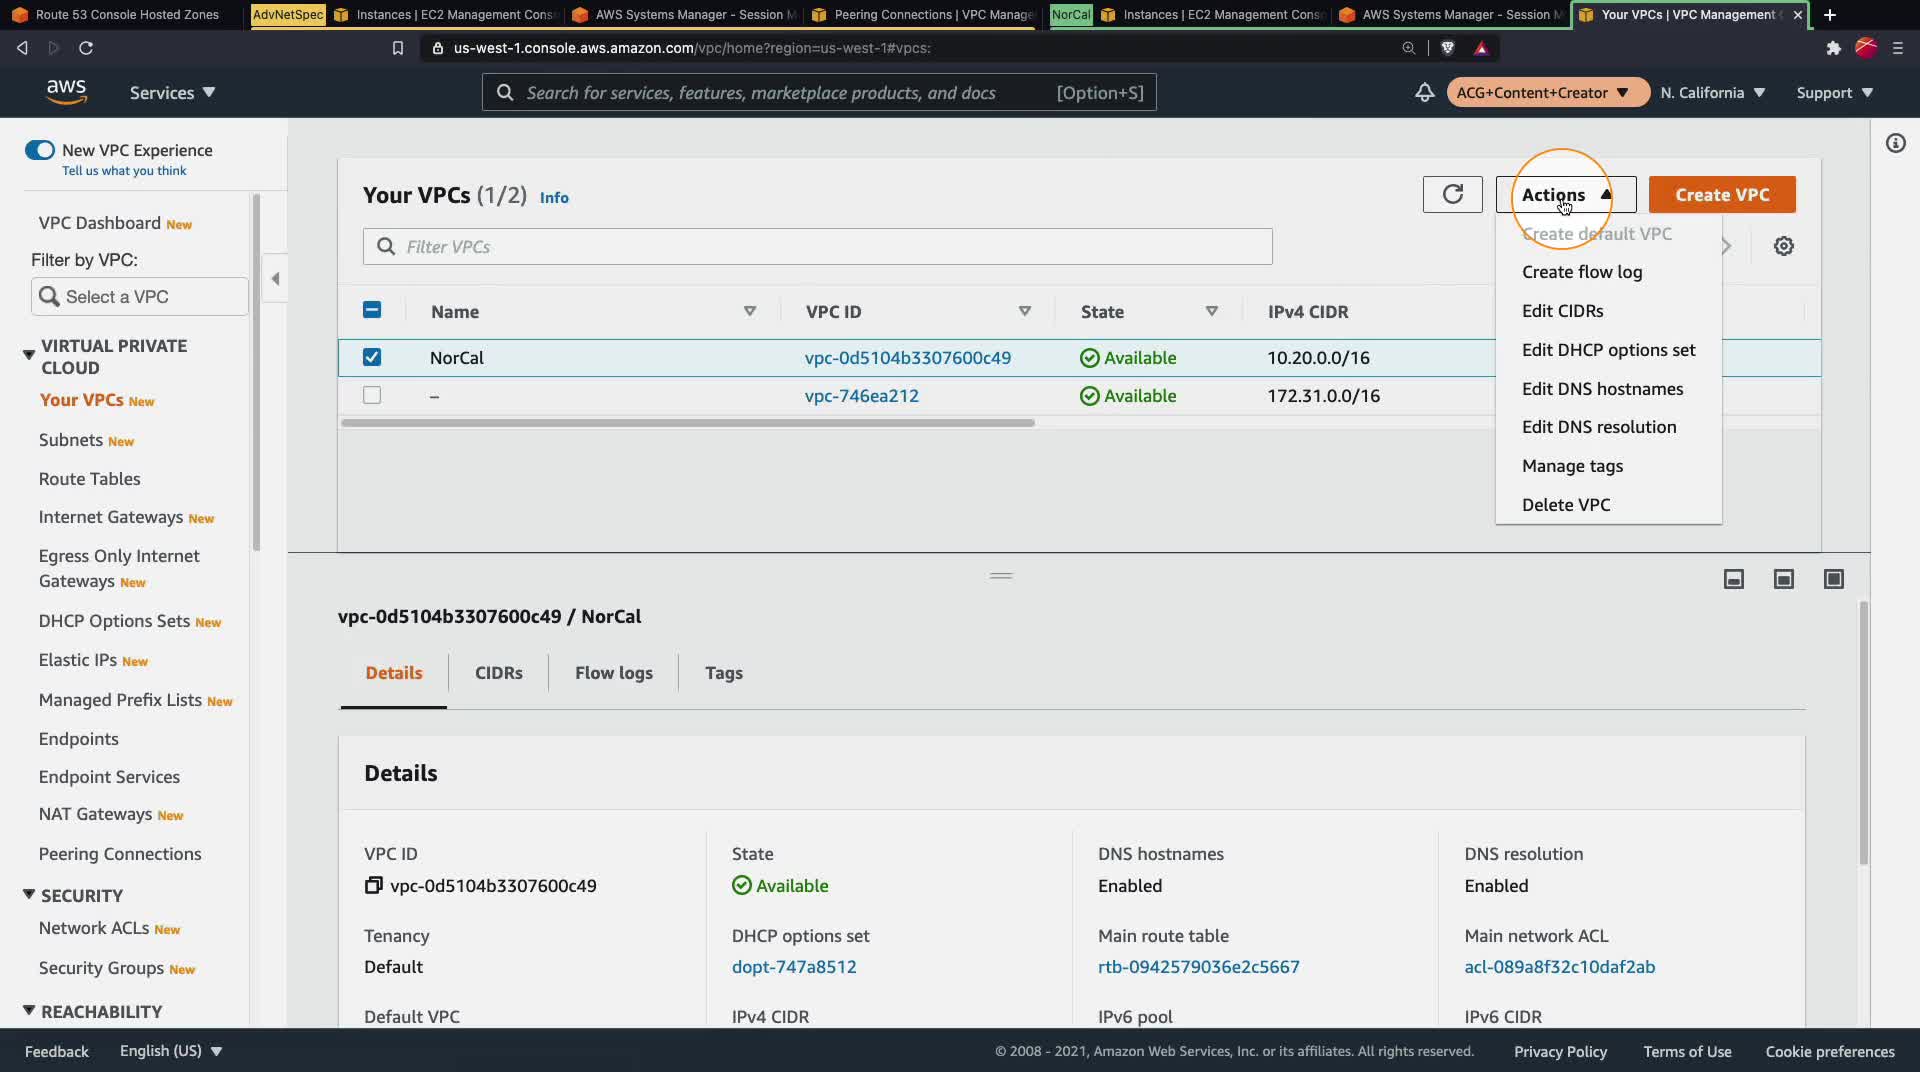Click the VPC table horizontal scrollbar
This screenshot has width=1920, height=1072.
[687, 423]
